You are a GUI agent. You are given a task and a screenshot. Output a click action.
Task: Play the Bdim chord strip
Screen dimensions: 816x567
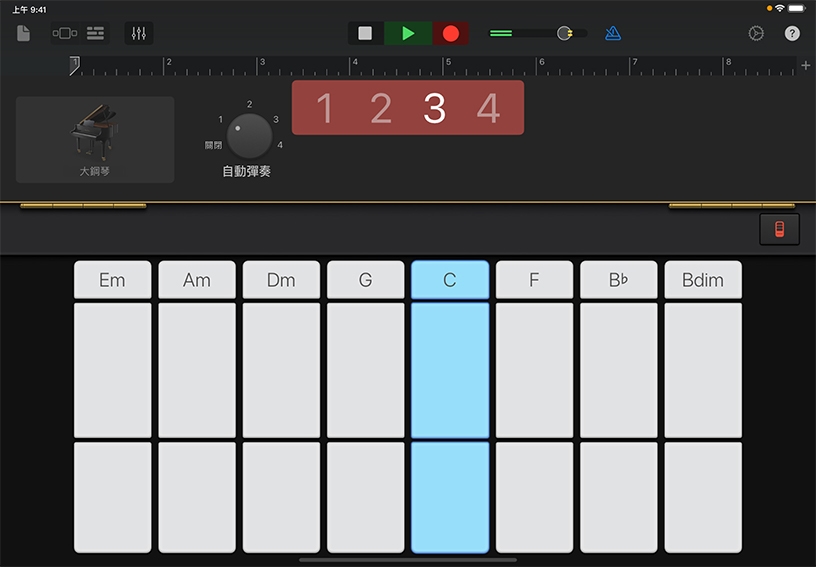pyautogui.click(x=703, y=370)
